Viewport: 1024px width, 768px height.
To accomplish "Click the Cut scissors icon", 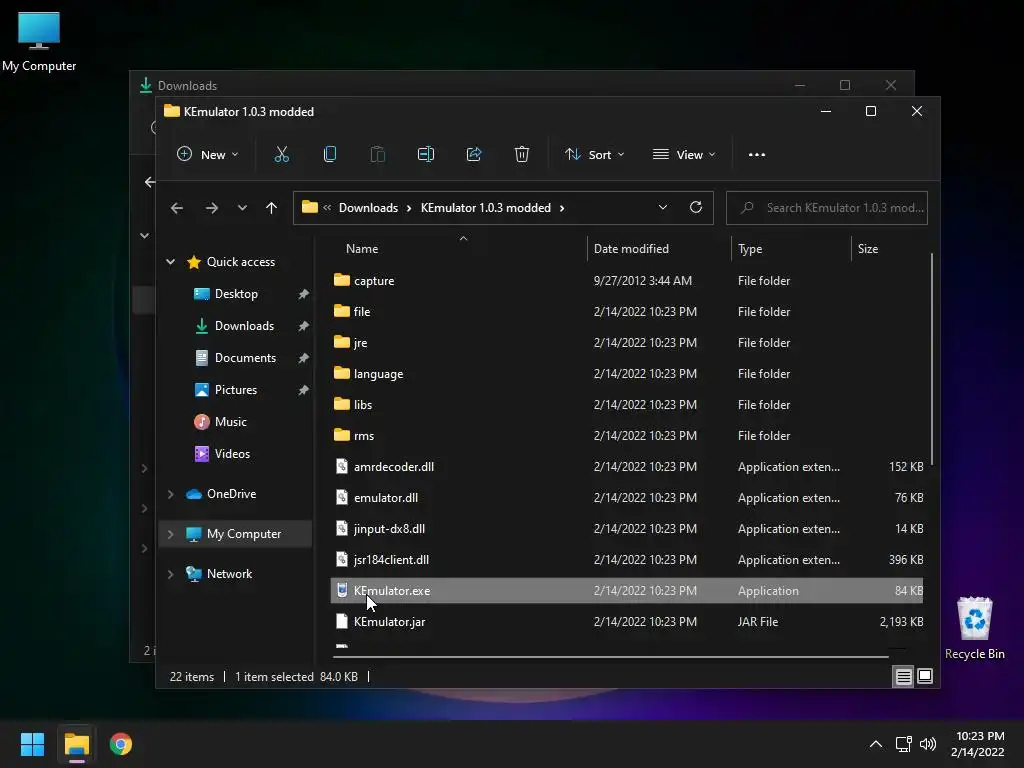I will (x=281, y=155).
